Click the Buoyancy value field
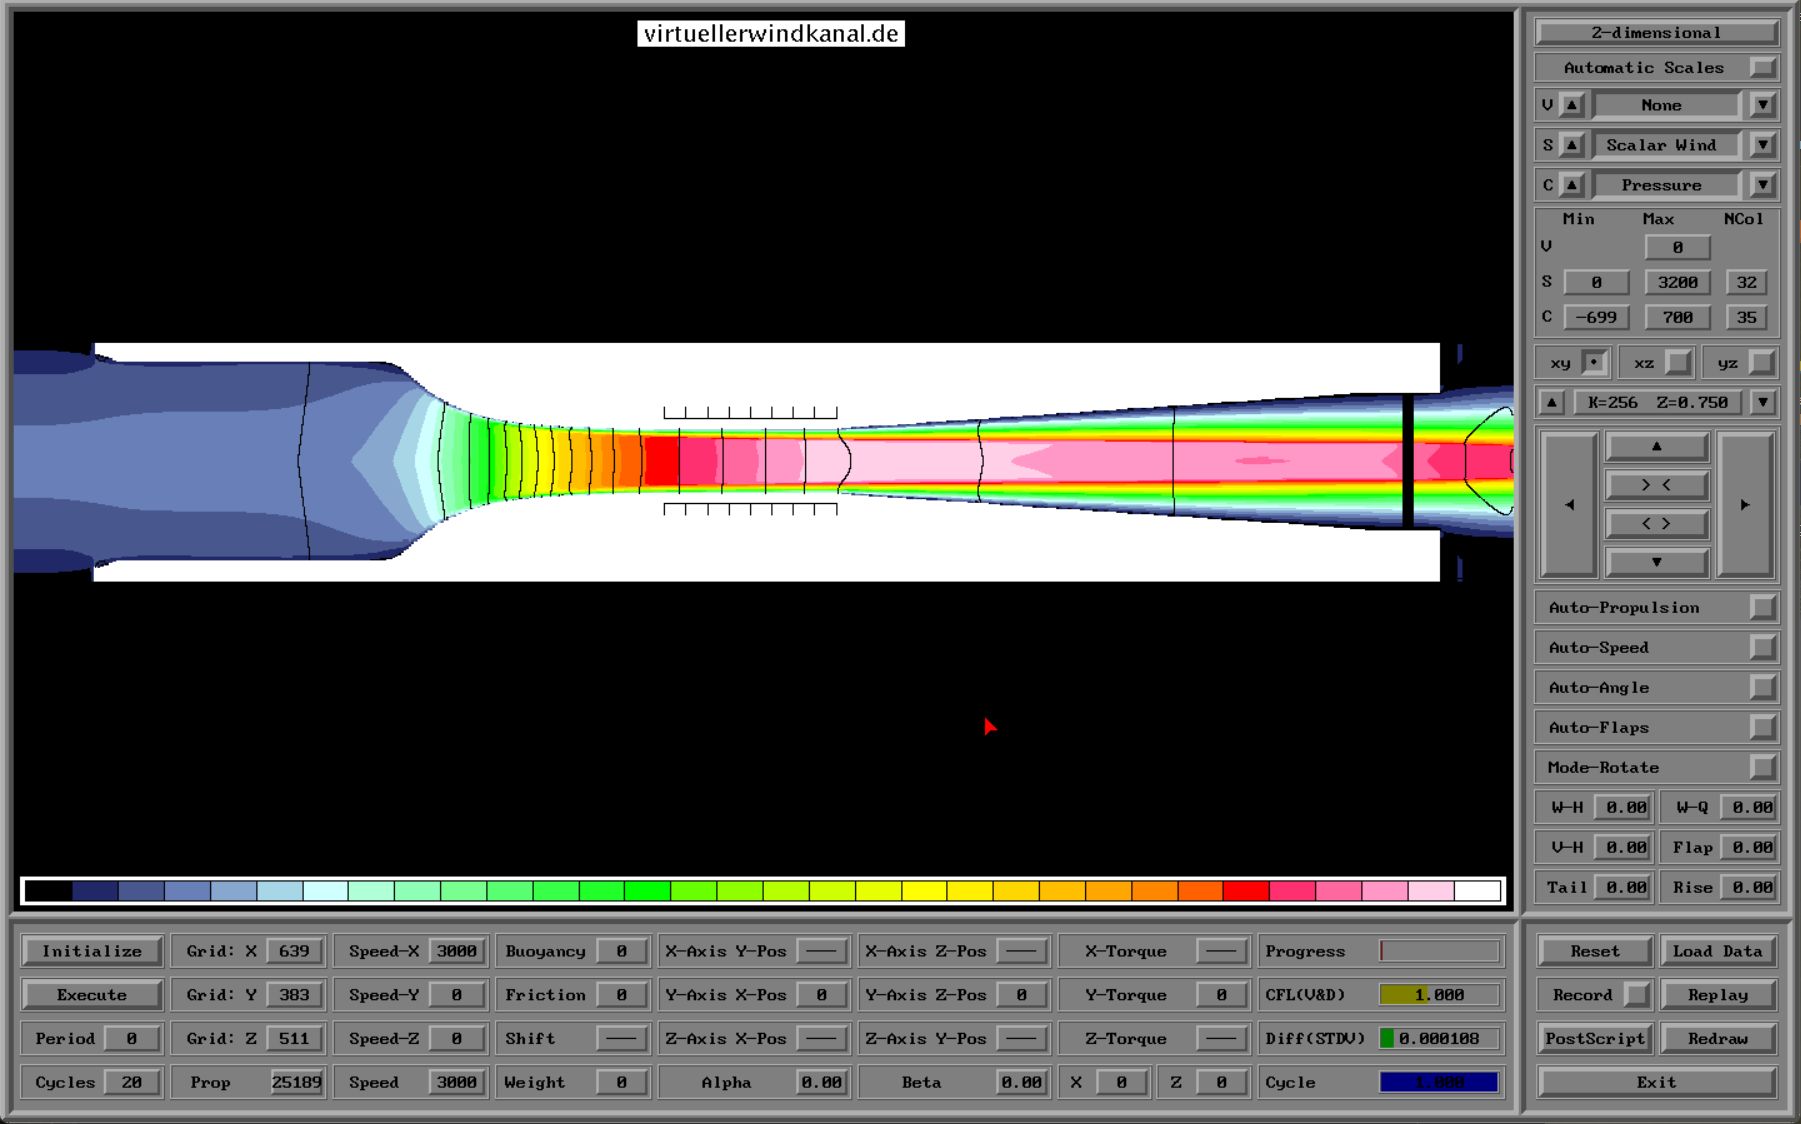 [x=621, y=951]
